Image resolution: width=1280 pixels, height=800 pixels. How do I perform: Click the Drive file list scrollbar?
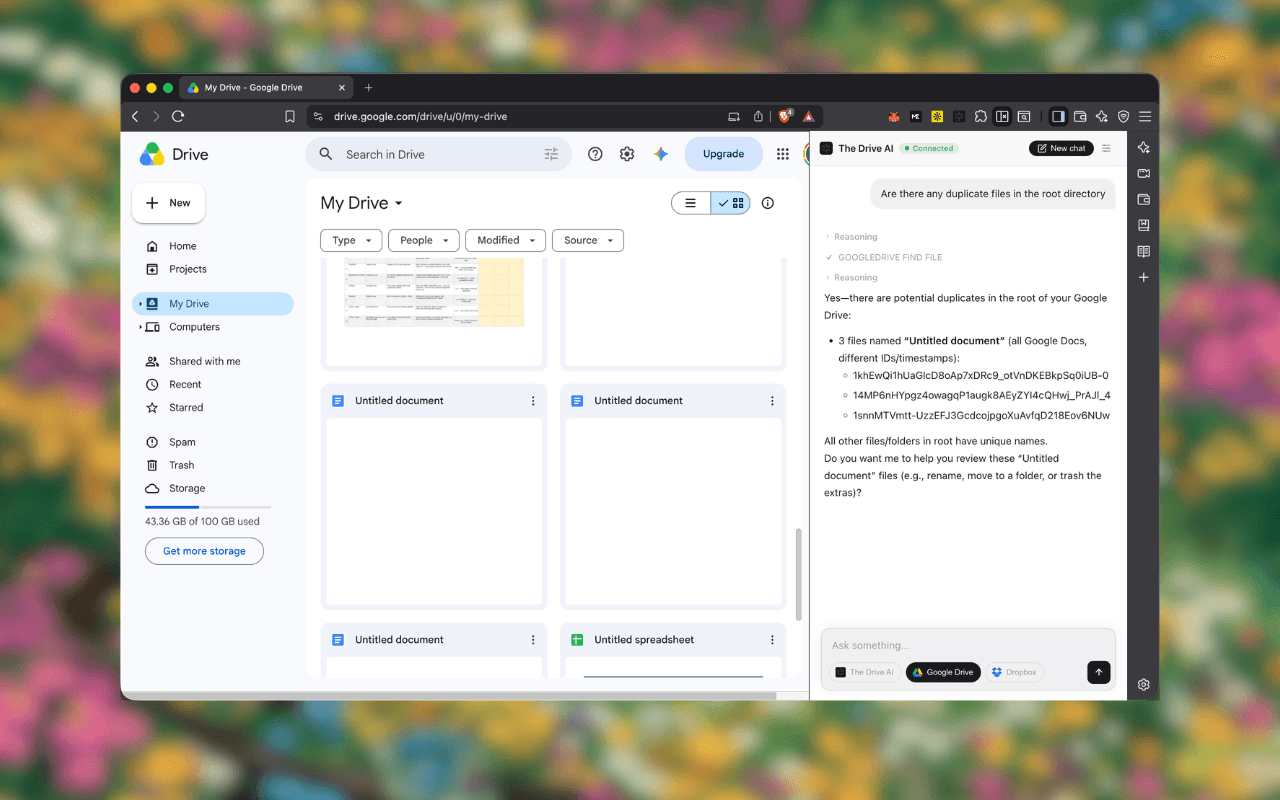(797, 574)
